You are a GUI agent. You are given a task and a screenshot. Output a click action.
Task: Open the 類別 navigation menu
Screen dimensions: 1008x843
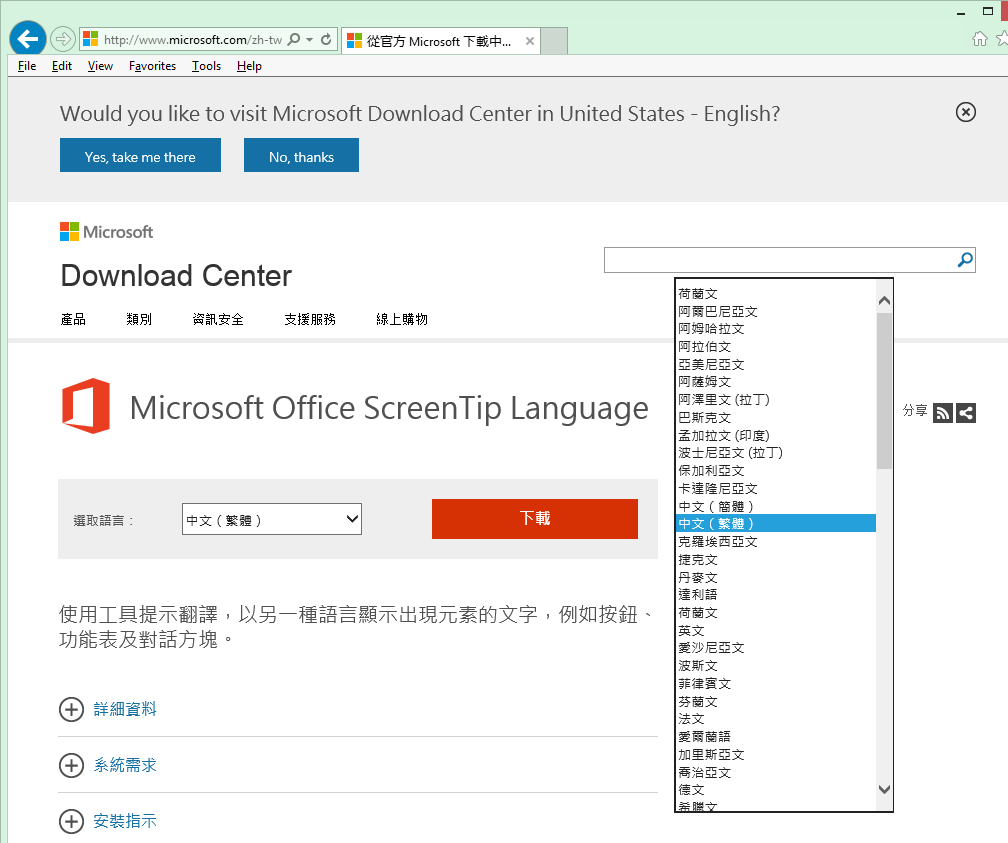[139, 319]
